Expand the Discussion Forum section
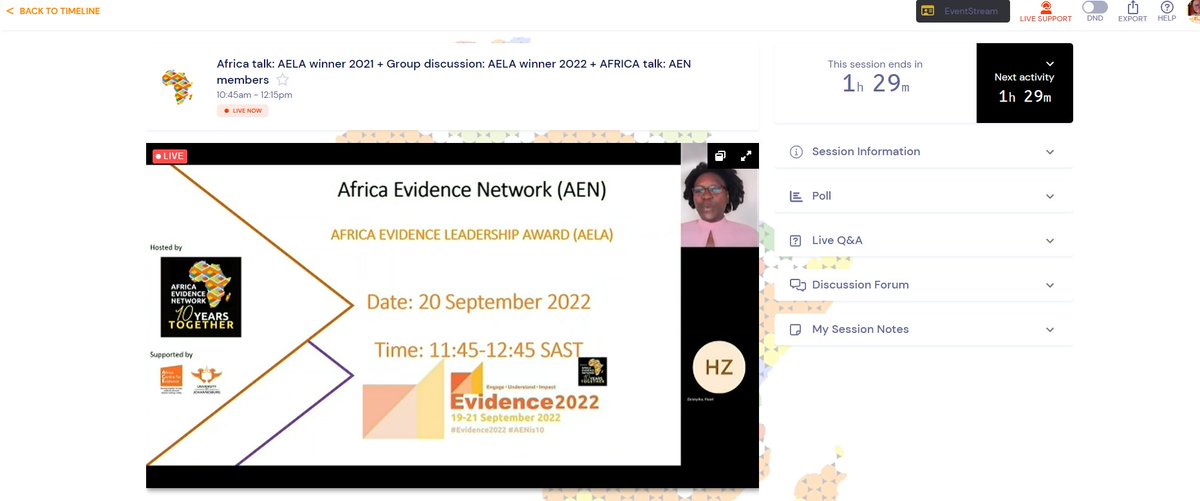Image resolution: width=1200 pixels, height=501 pixels. click(923, 285)
